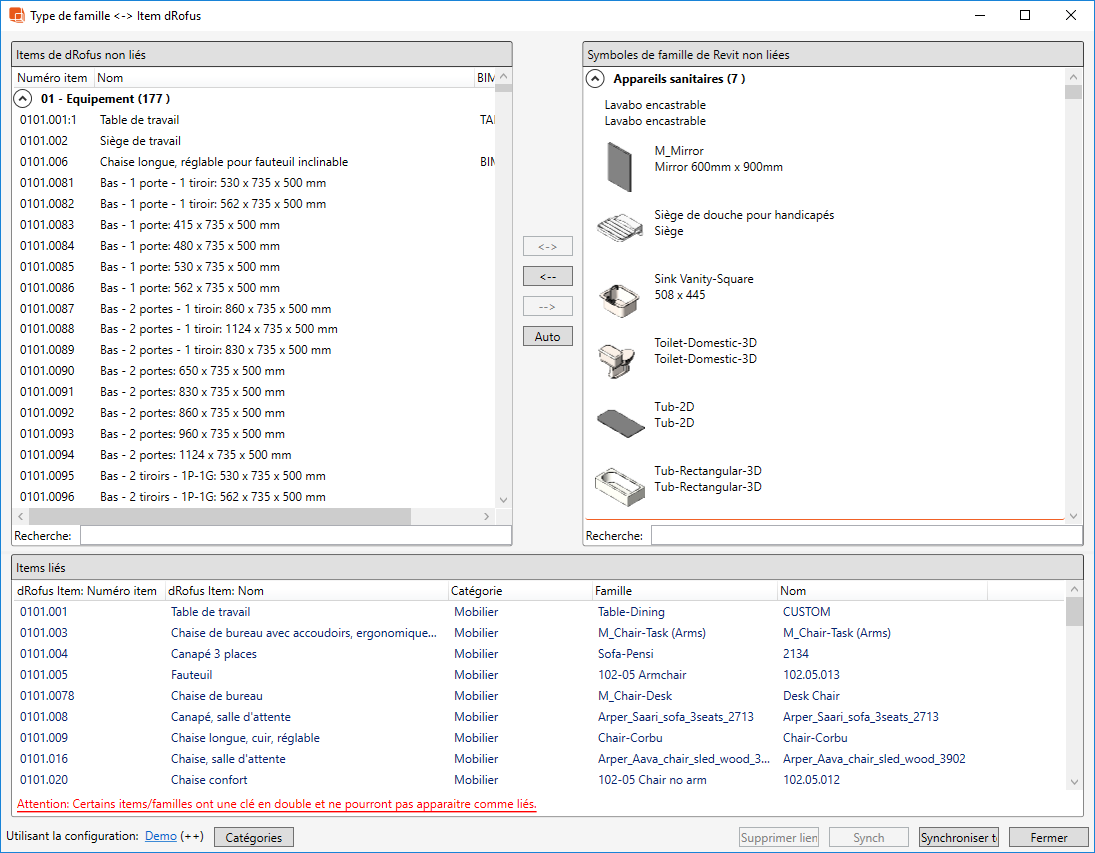This screenshot has width=1095, height=853.
Task: Collapse the 01 - Equipement group
Action: tap(22, 99)
